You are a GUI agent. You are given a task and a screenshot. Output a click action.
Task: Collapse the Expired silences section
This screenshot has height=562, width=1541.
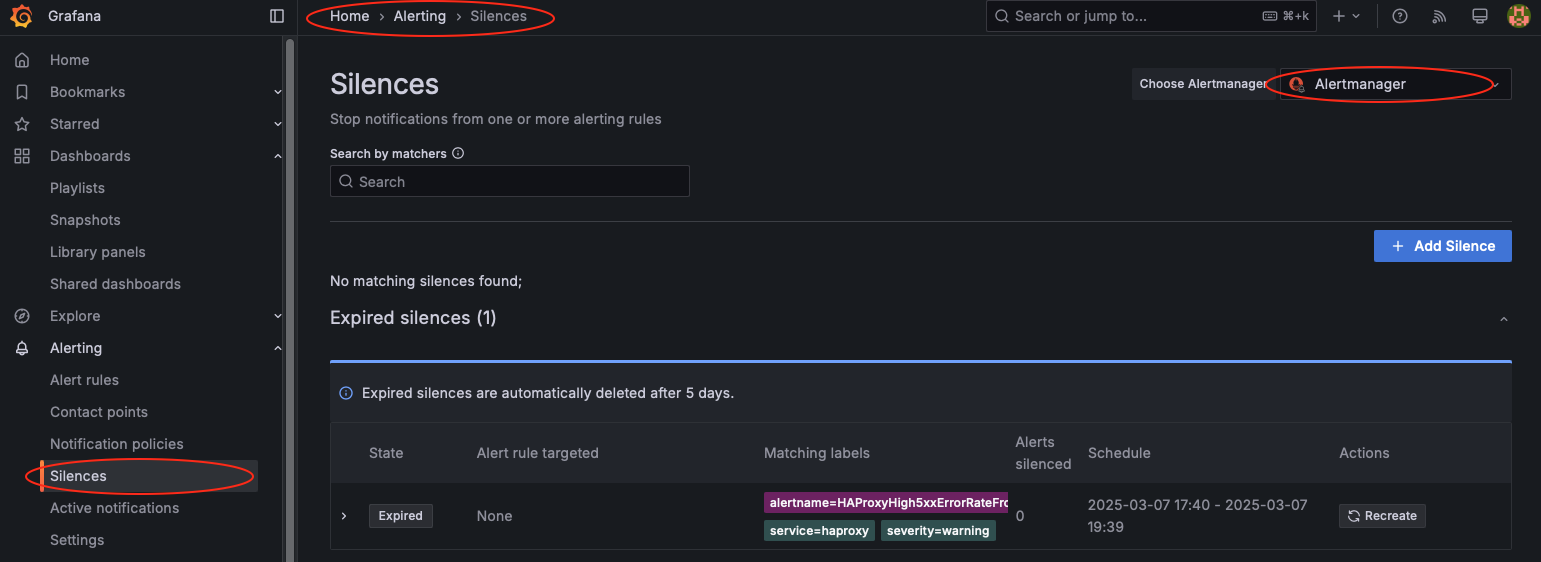coord(1504,319)
